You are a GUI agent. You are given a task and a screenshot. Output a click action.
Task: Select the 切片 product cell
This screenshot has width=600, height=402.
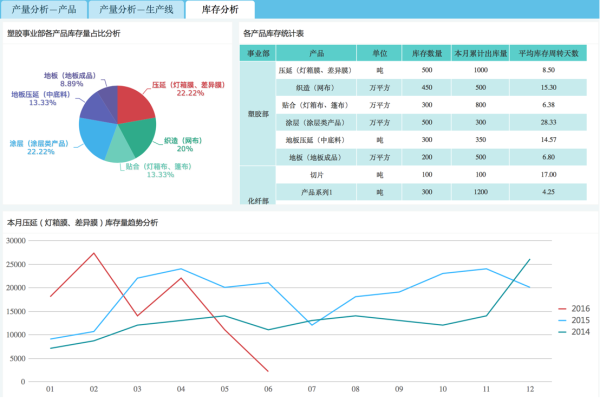point(316,175)
